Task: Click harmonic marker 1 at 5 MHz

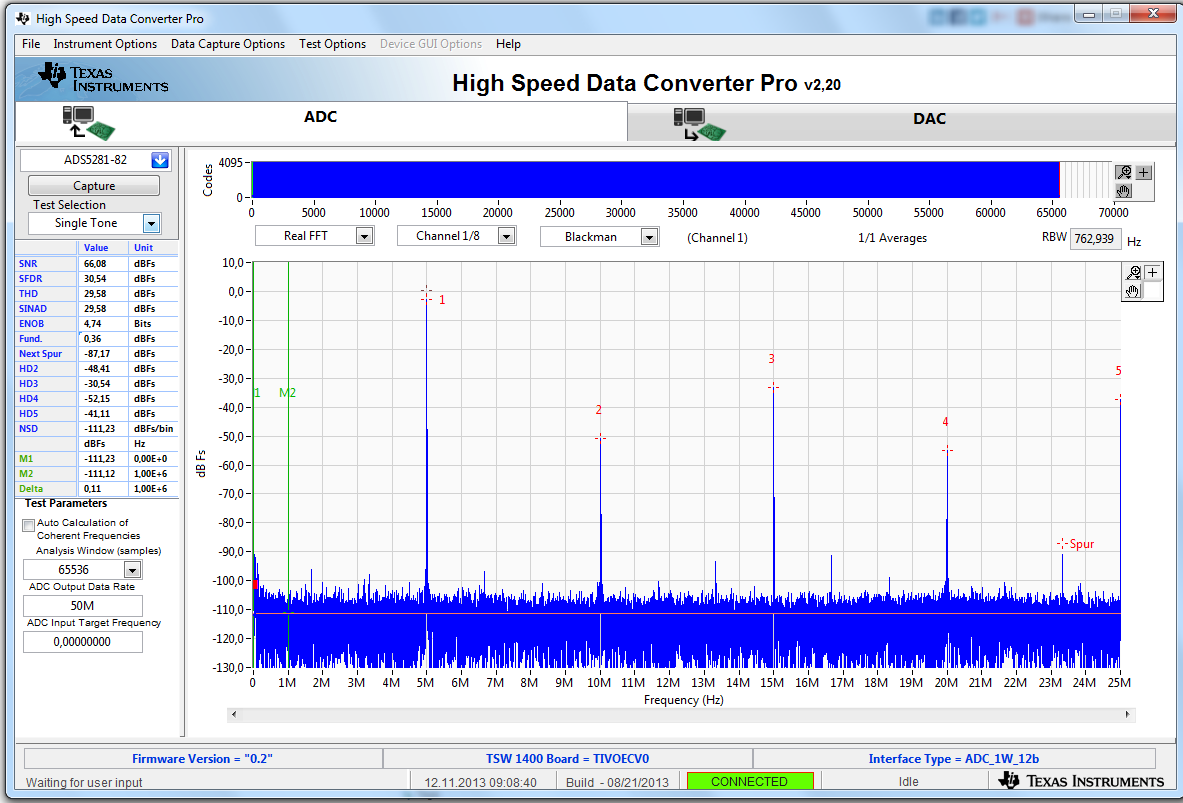Action: tap(426, 298)
